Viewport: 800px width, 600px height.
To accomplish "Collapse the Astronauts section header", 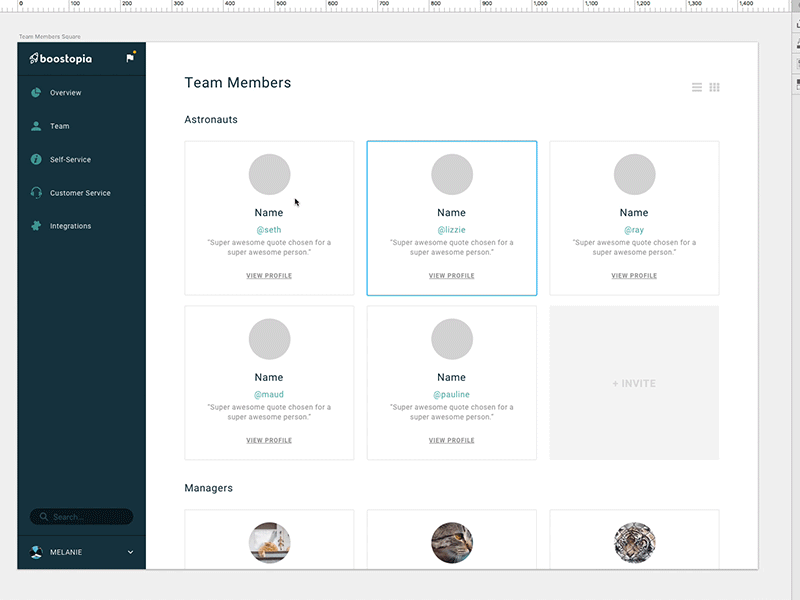I will (x=210, y=120).
